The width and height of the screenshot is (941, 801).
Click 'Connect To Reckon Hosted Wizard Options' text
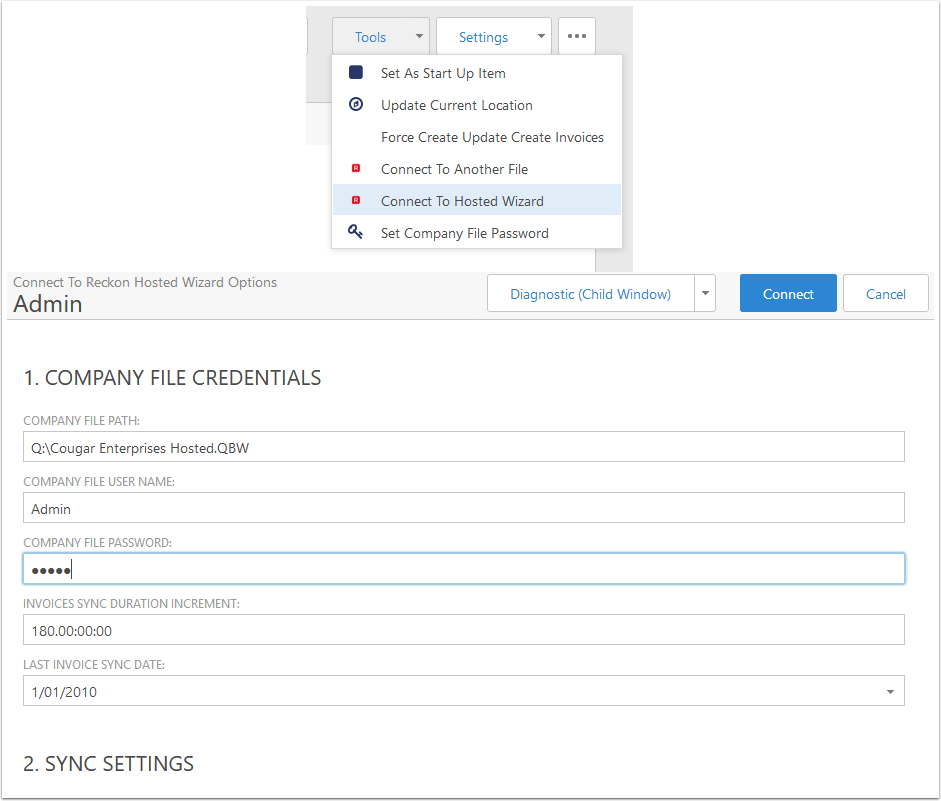coord(145,283)
